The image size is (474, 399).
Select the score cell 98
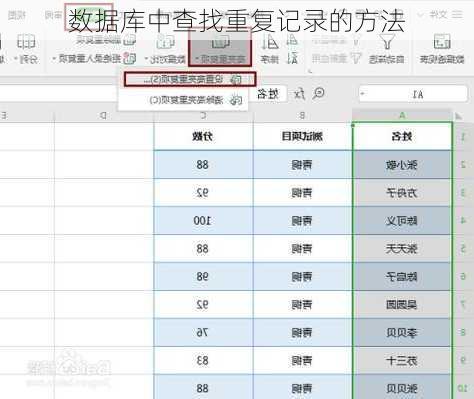point(203,277)
